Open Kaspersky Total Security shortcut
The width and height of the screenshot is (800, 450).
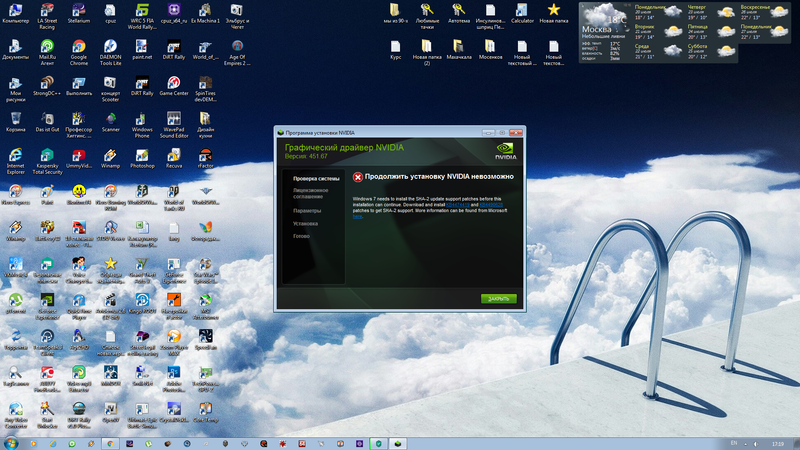click(47, 162)
